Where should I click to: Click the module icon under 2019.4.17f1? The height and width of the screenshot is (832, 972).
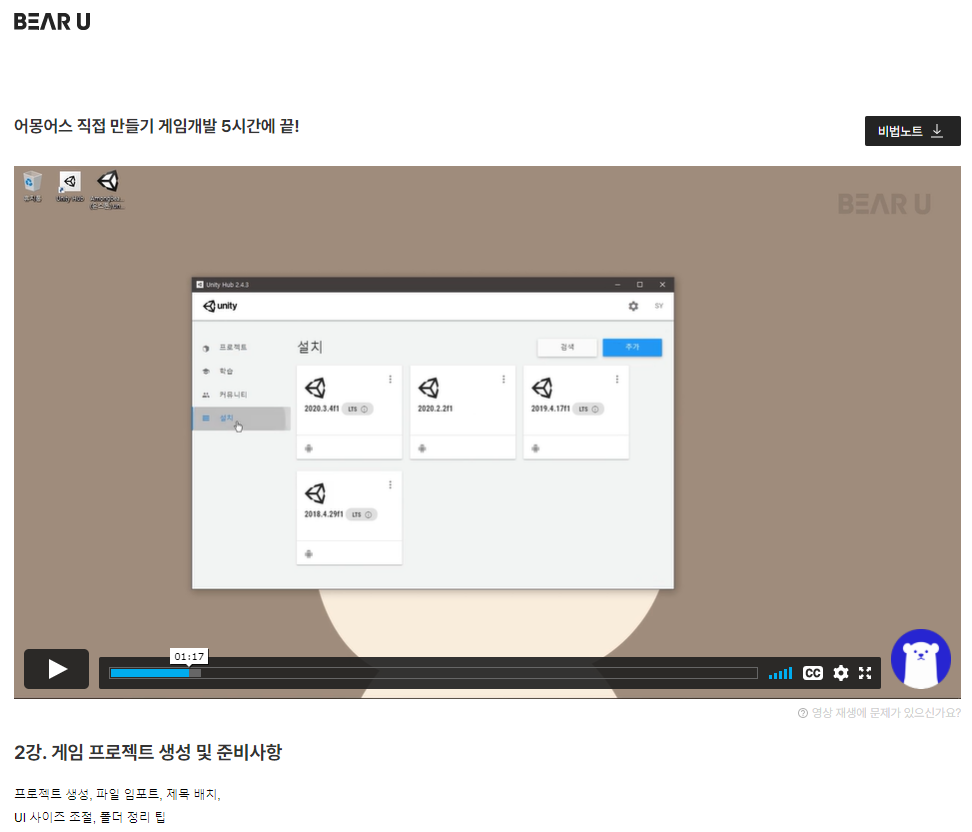click(536, 448)
